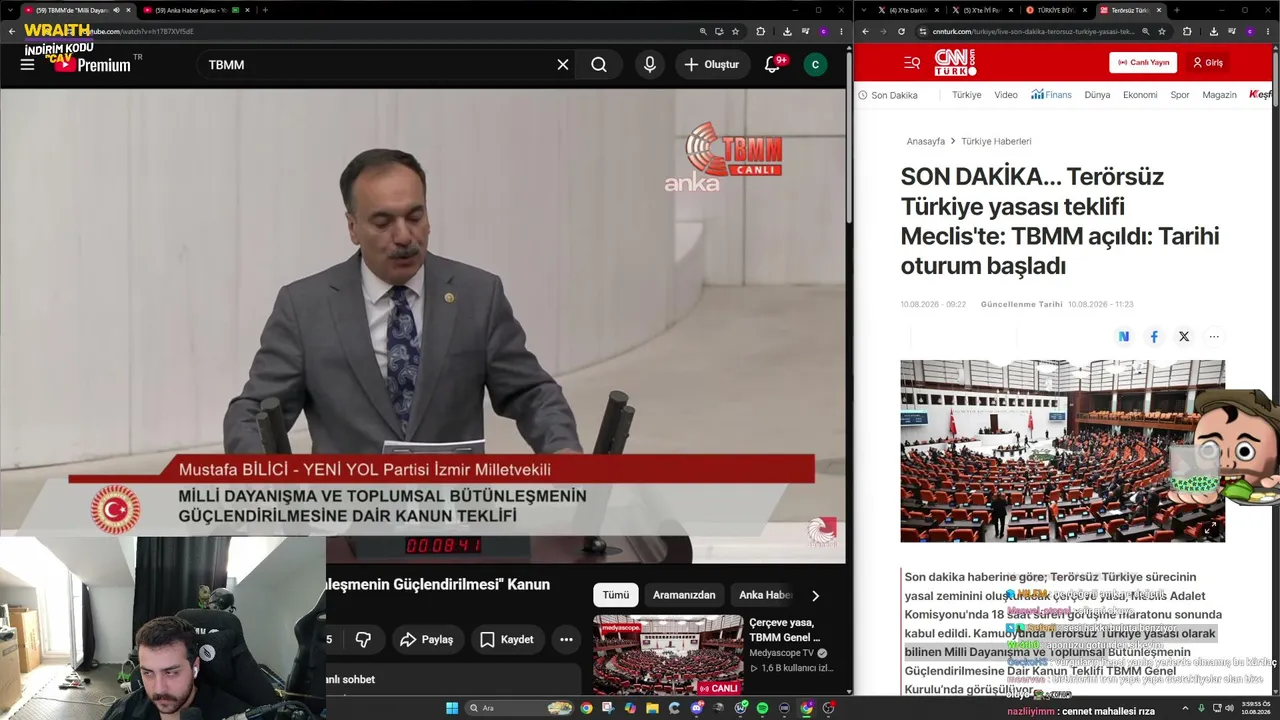Share the video via Paylaş button
The width and height of the screenshot is (1280, 720).
[x=427, y=639]
